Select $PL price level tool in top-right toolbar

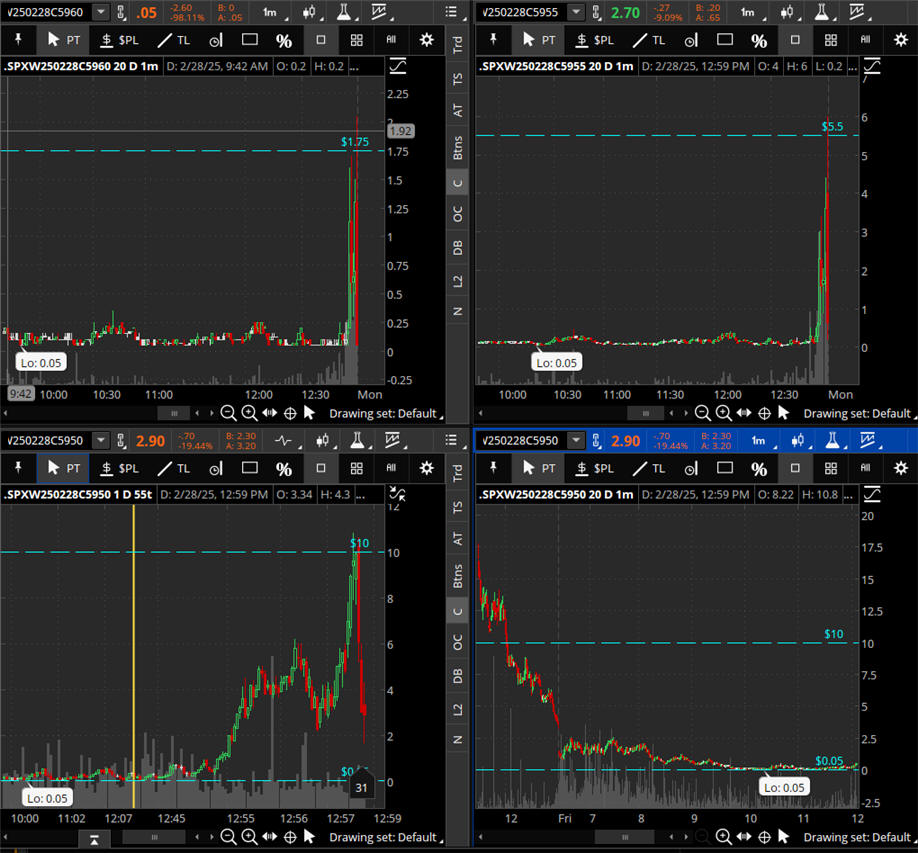pos(595,40)
